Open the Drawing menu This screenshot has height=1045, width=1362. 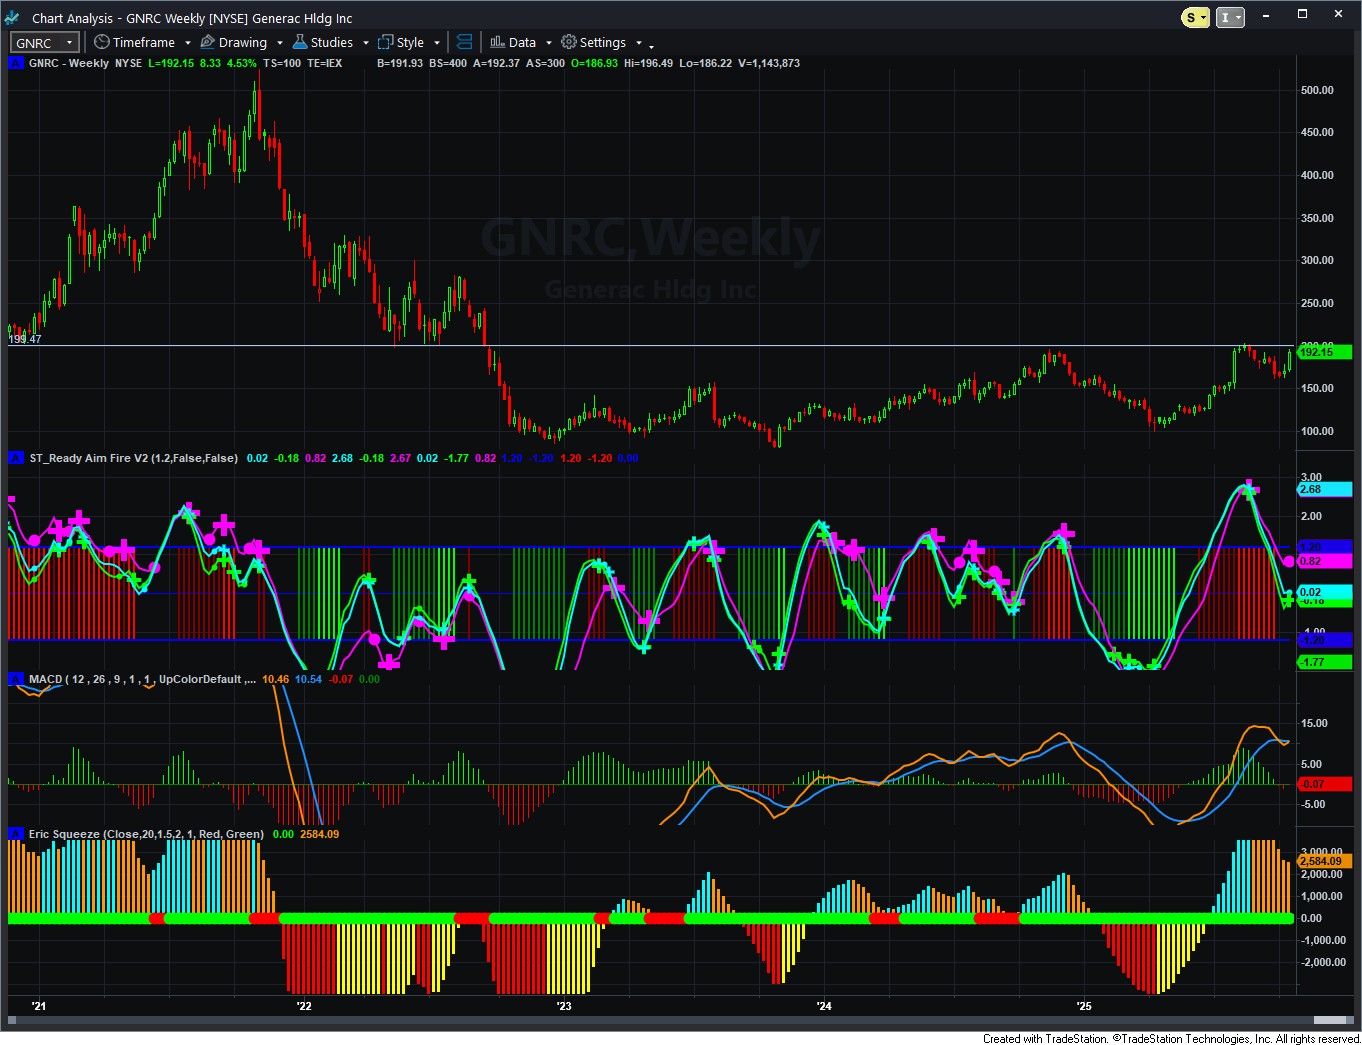pos(242,42)
